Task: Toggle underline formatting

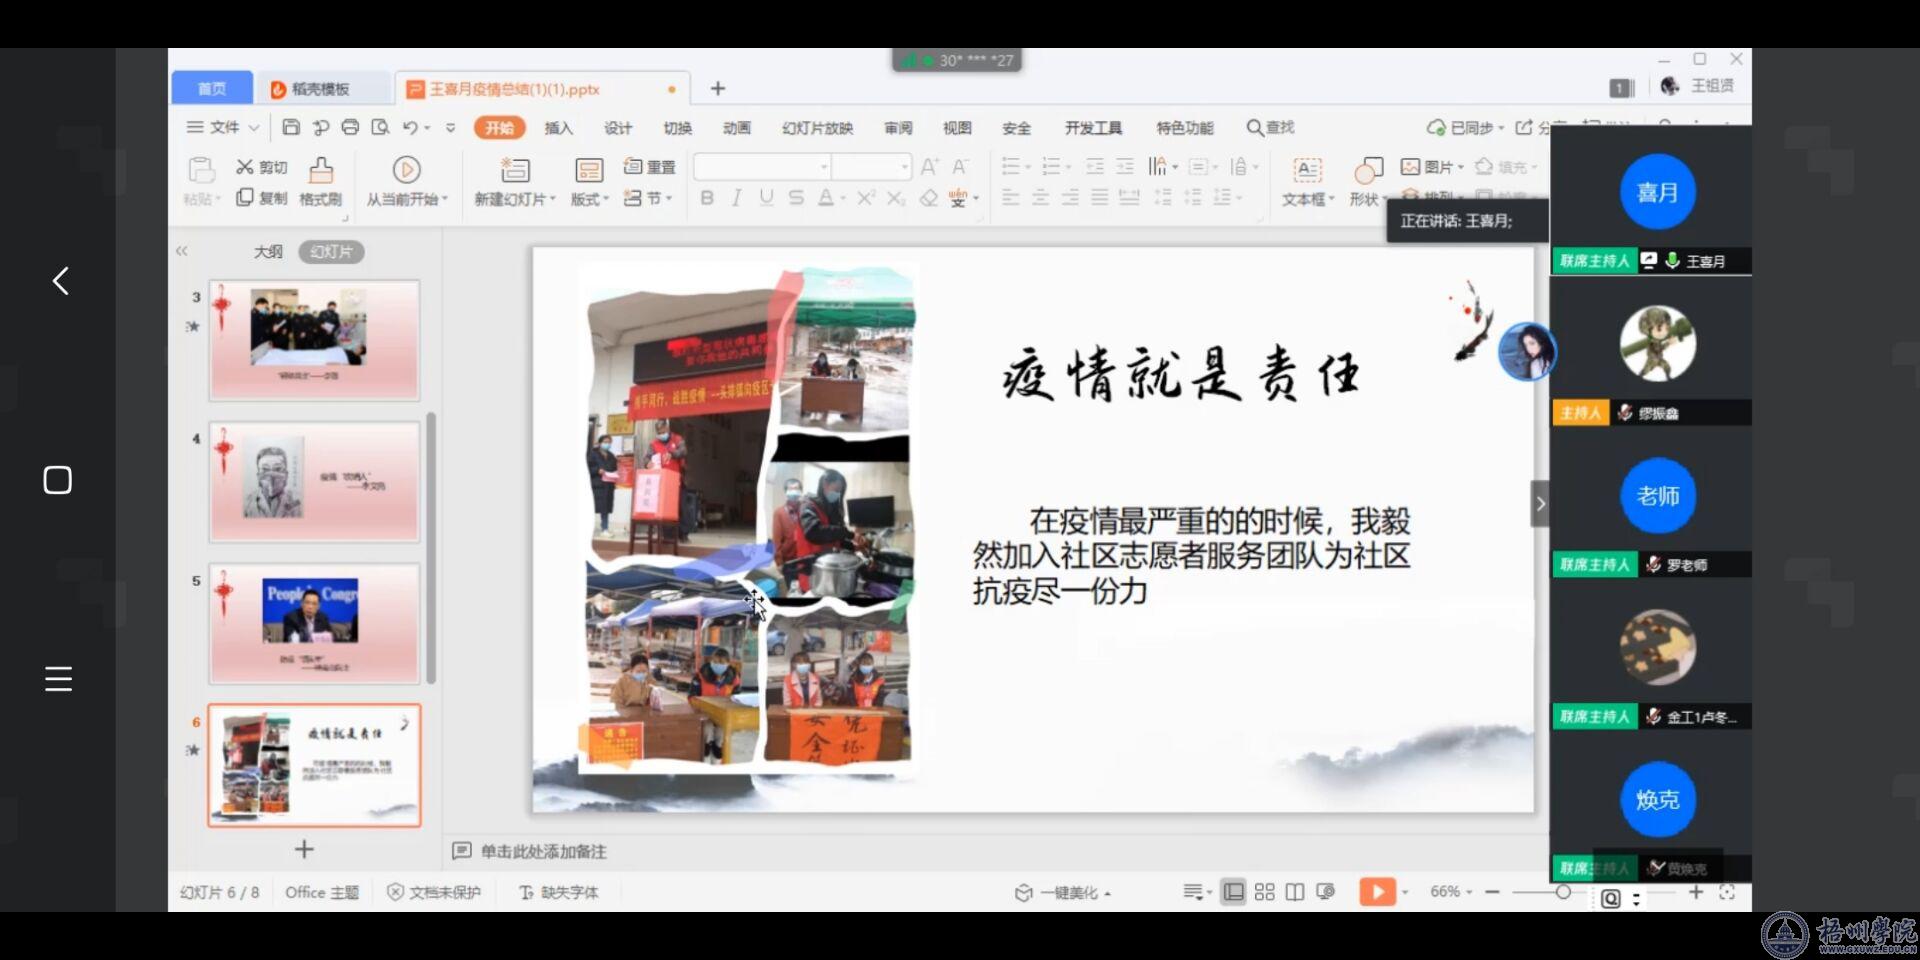Action: tap(766, 198)
